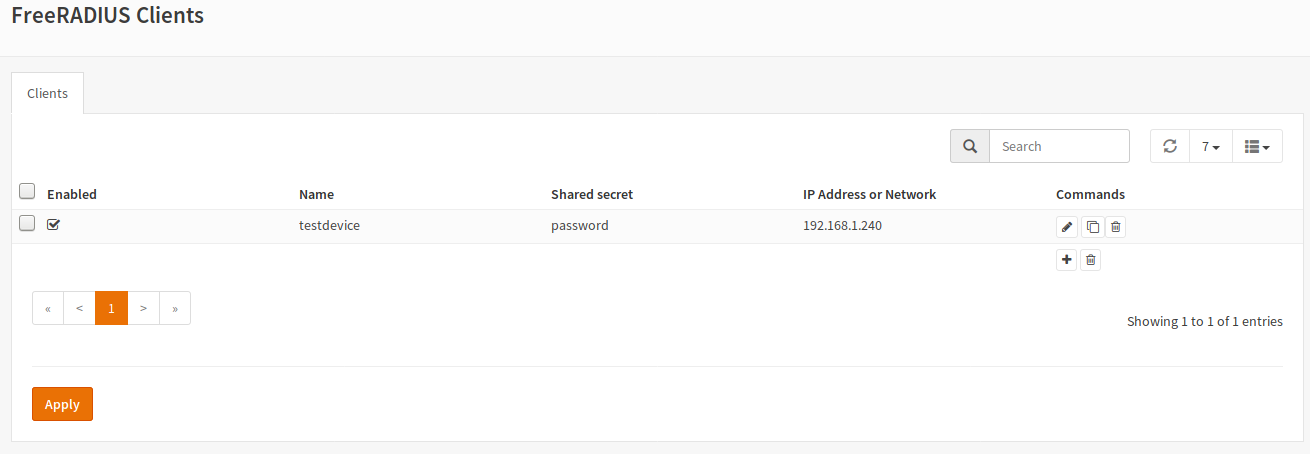
Task: Refresh the clients table
Action: pos(1170,146)
